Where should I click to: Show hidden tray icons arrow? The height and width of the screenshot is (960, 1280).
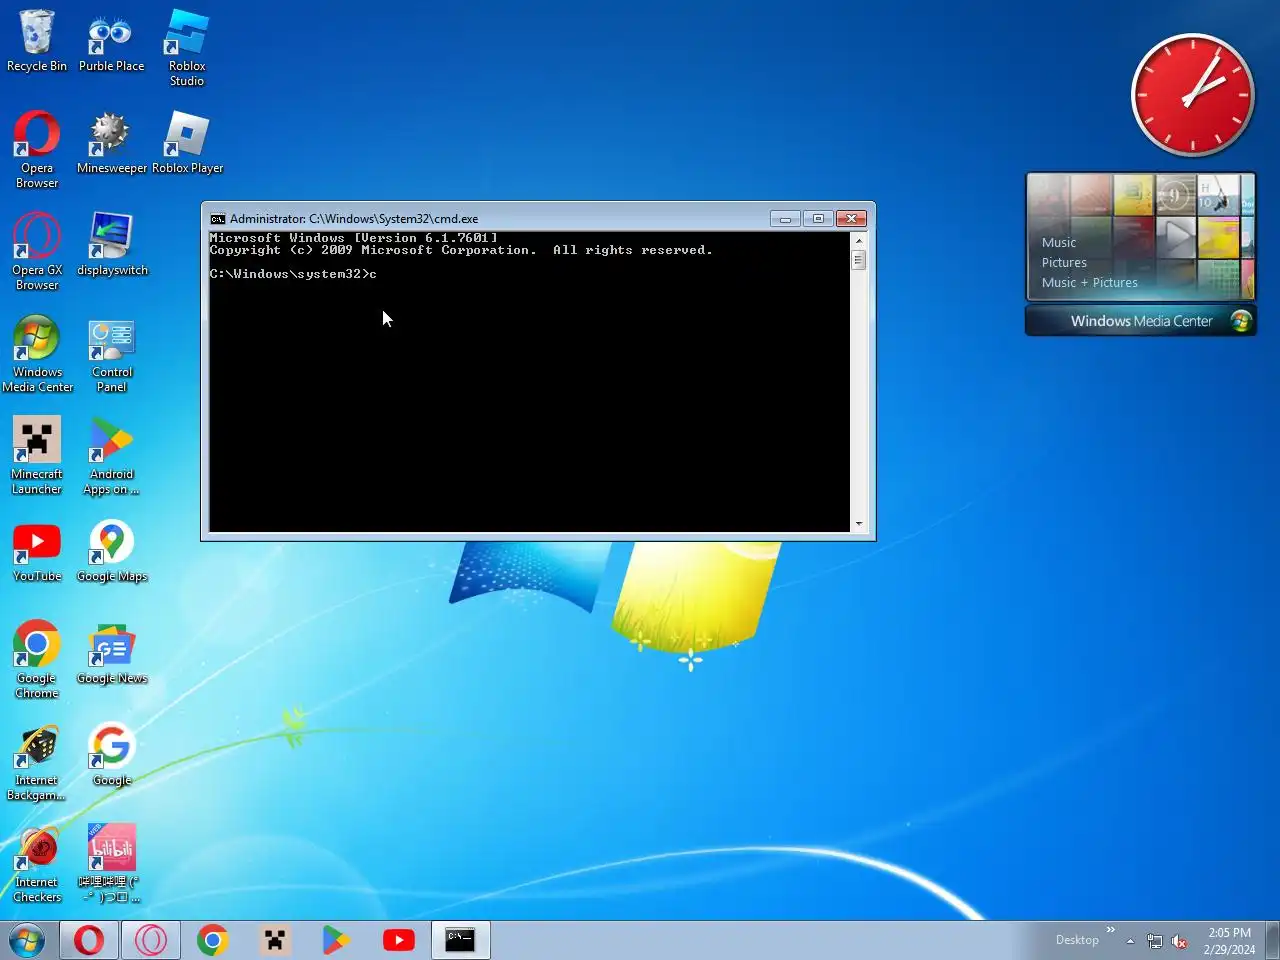point(1130,941)
